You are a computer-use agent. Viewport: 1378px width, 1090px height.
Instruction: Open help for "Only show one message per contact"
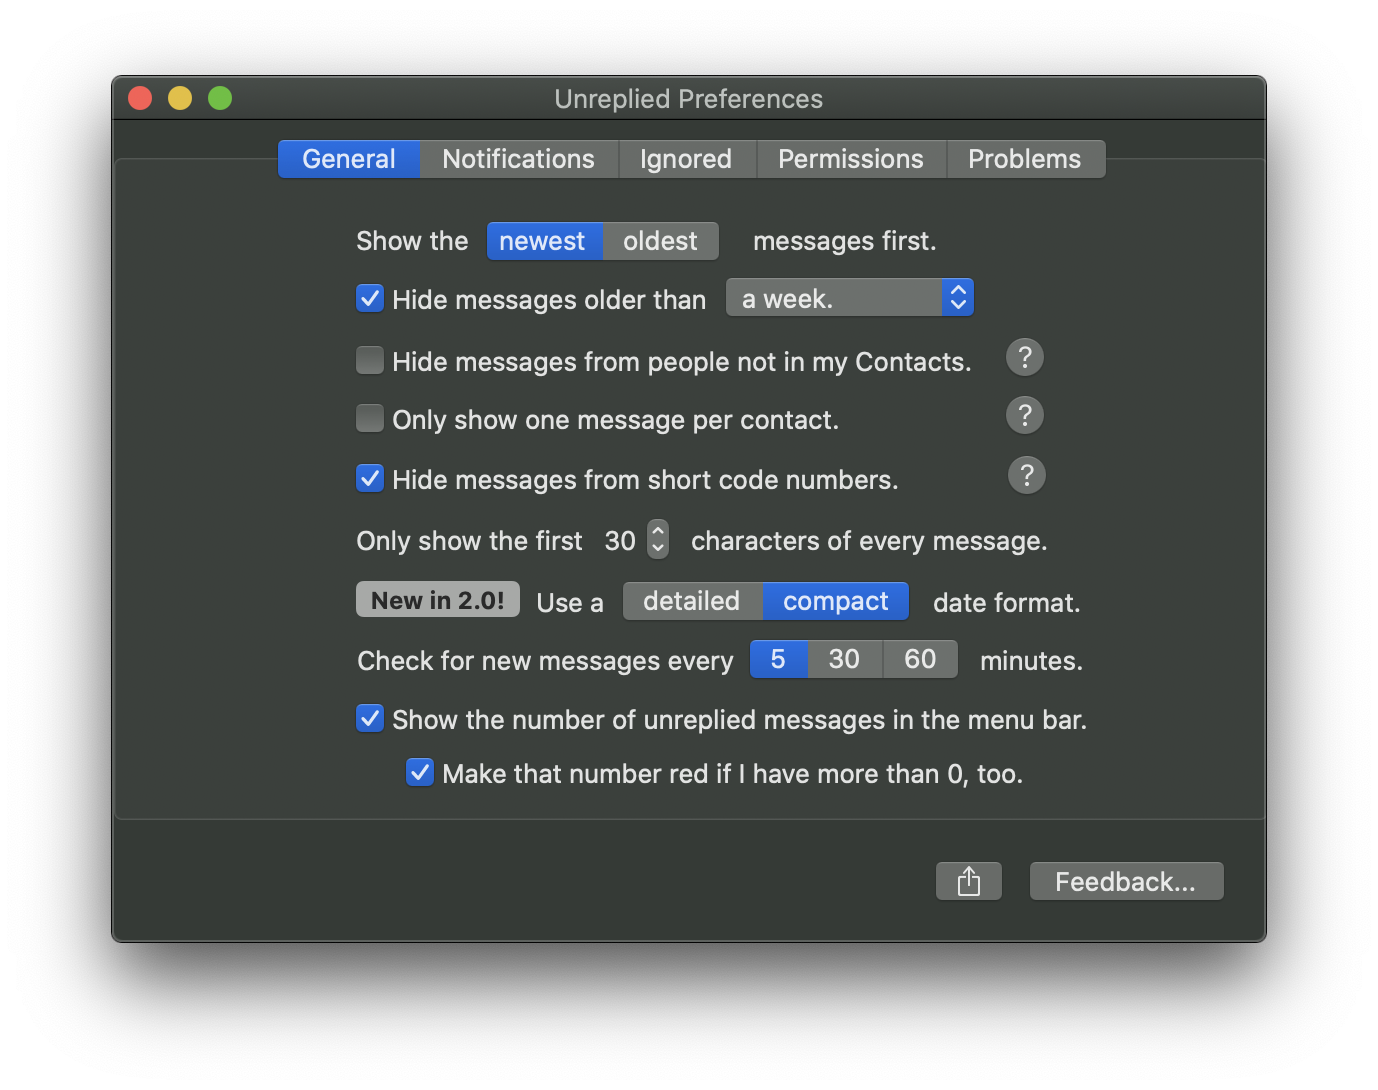[x=1024, y=415]
